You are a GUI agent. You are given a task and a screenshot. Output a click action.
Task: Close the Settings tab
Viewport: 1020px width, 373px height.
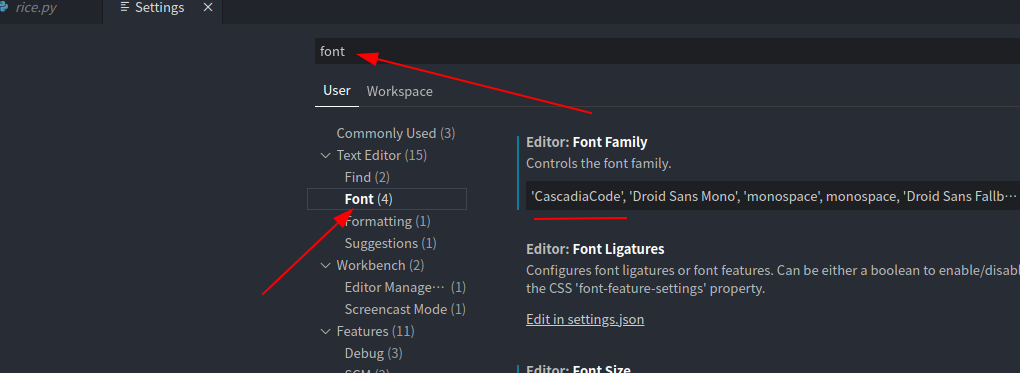(x=208, y=8)
